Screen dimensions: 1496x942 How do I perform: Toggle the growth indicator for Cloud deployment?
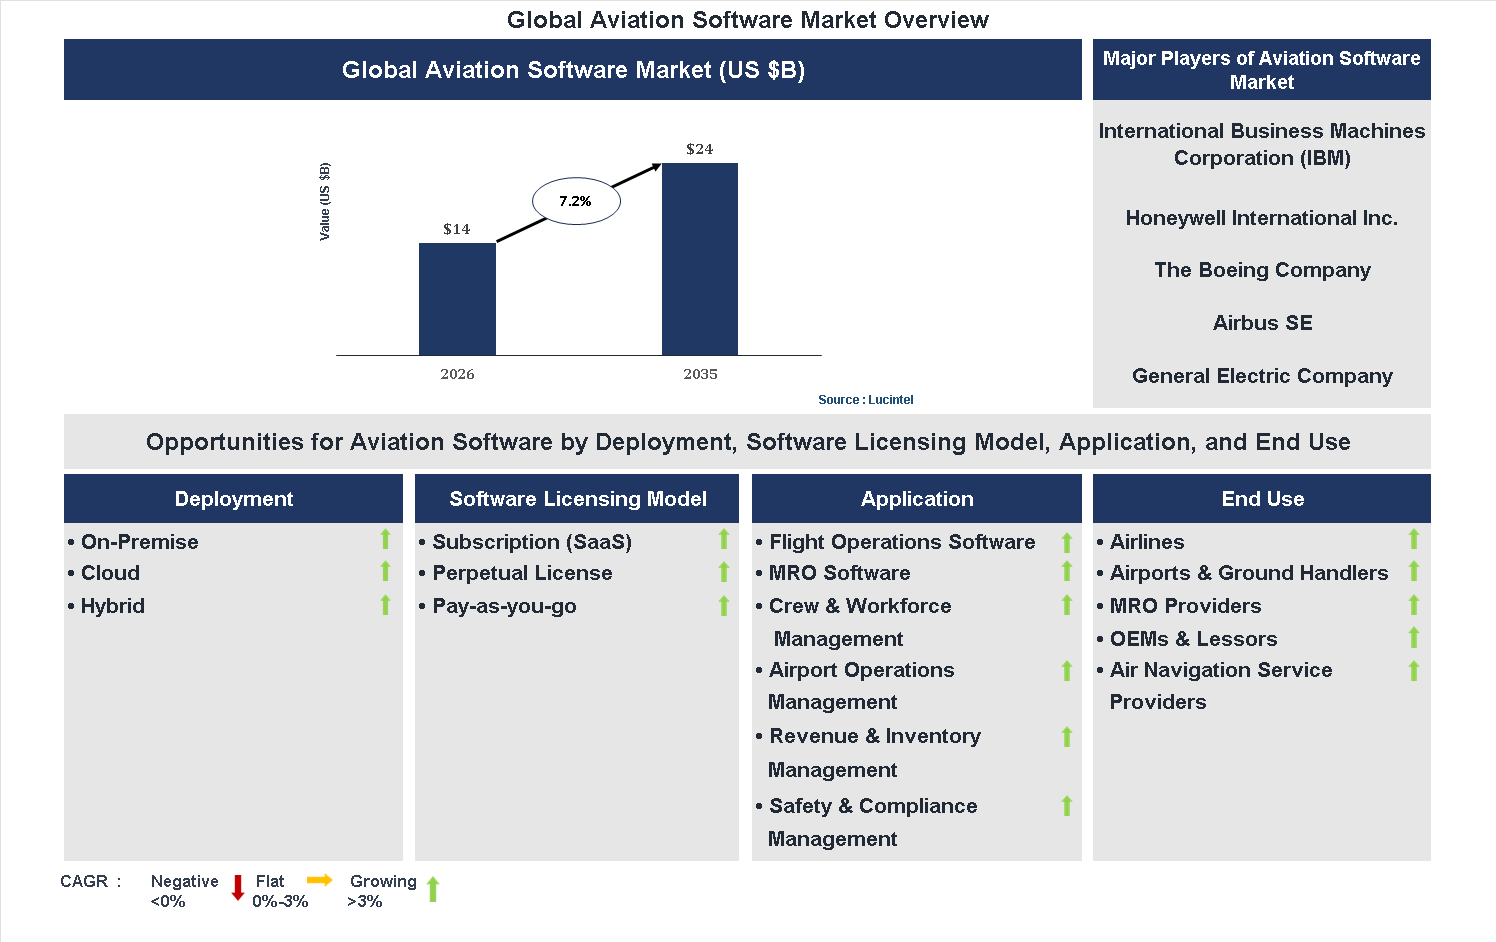point(385,572)
